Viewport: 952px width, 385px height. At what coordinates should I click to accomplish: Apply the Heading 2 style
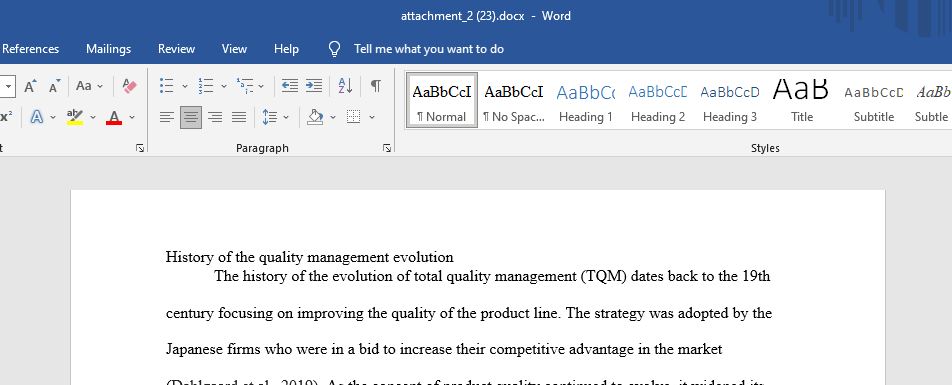[658, 101]
